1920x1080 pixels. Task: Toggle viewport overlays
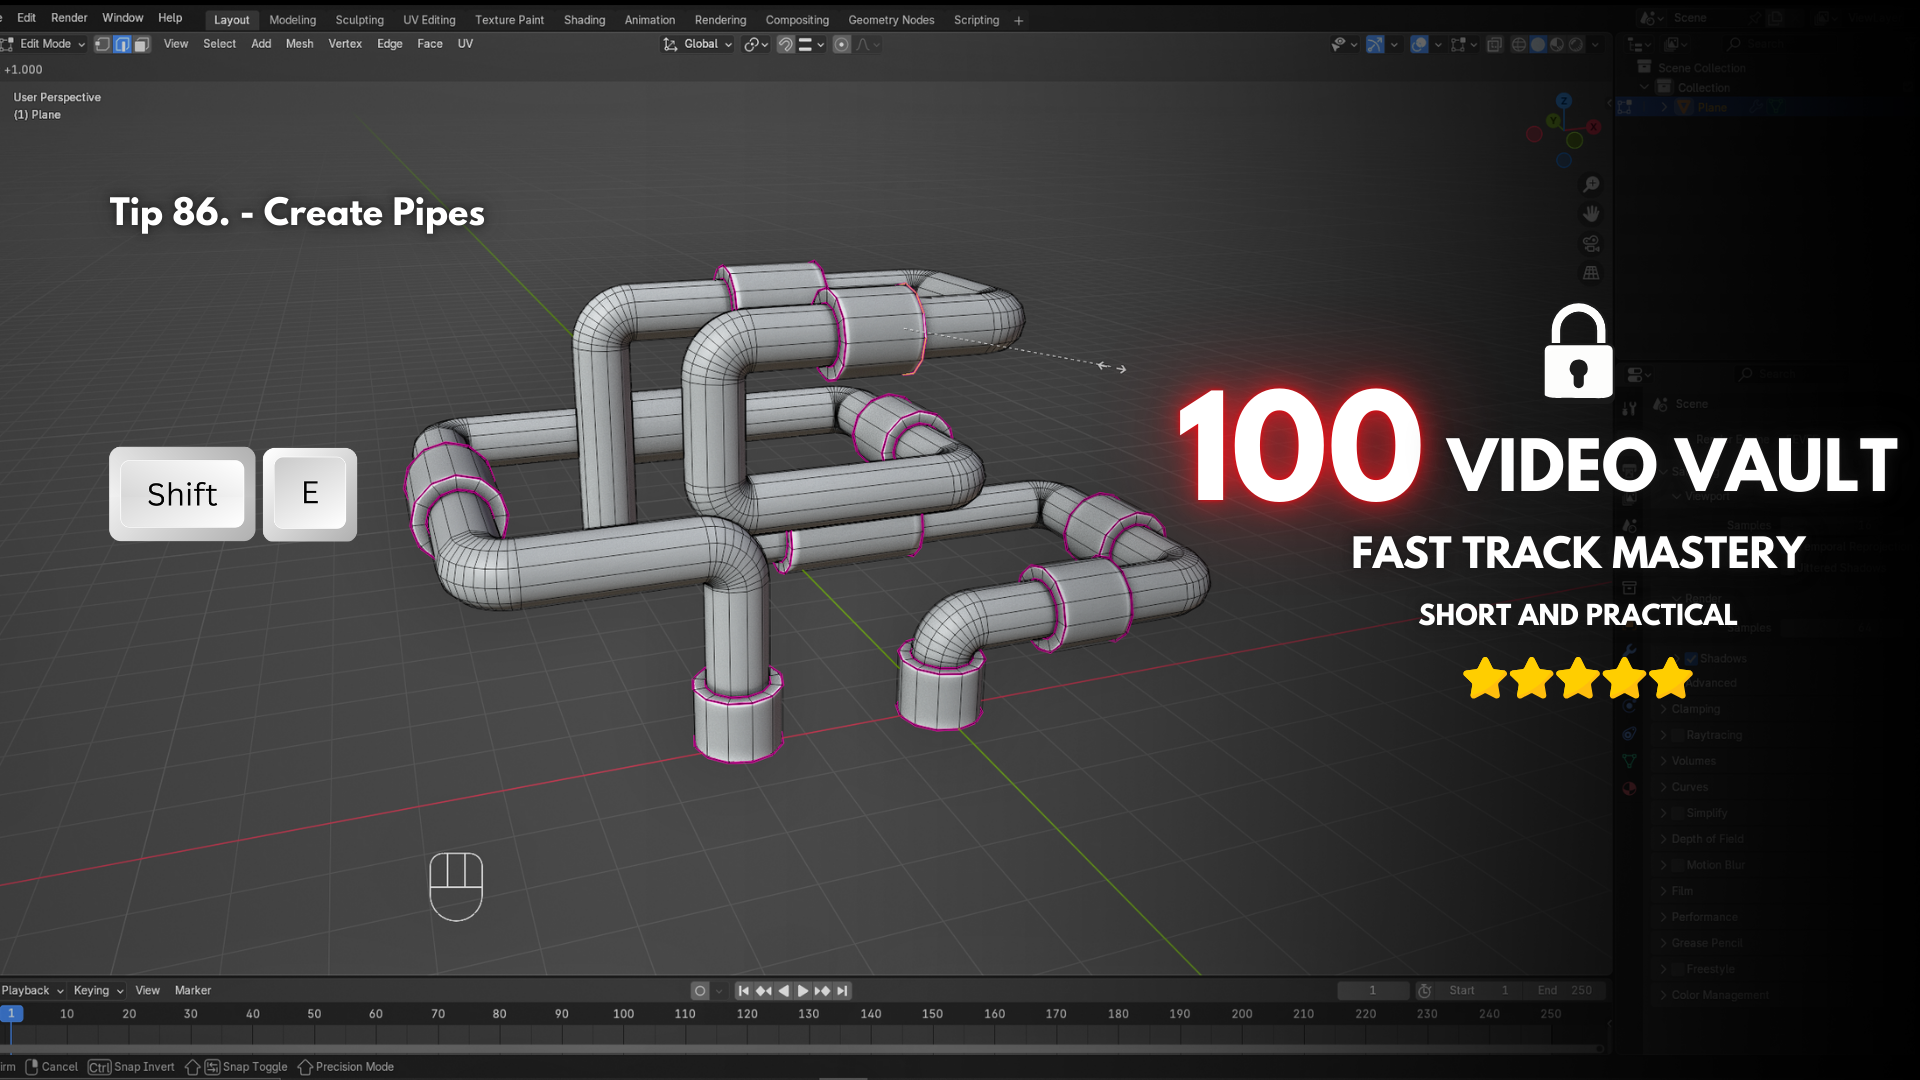tap(1419, 44)
